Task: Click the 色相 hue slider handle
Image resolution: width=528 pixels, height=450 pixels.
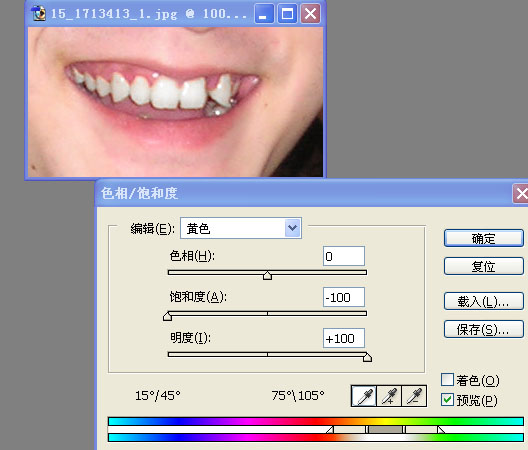Action: 267,275
